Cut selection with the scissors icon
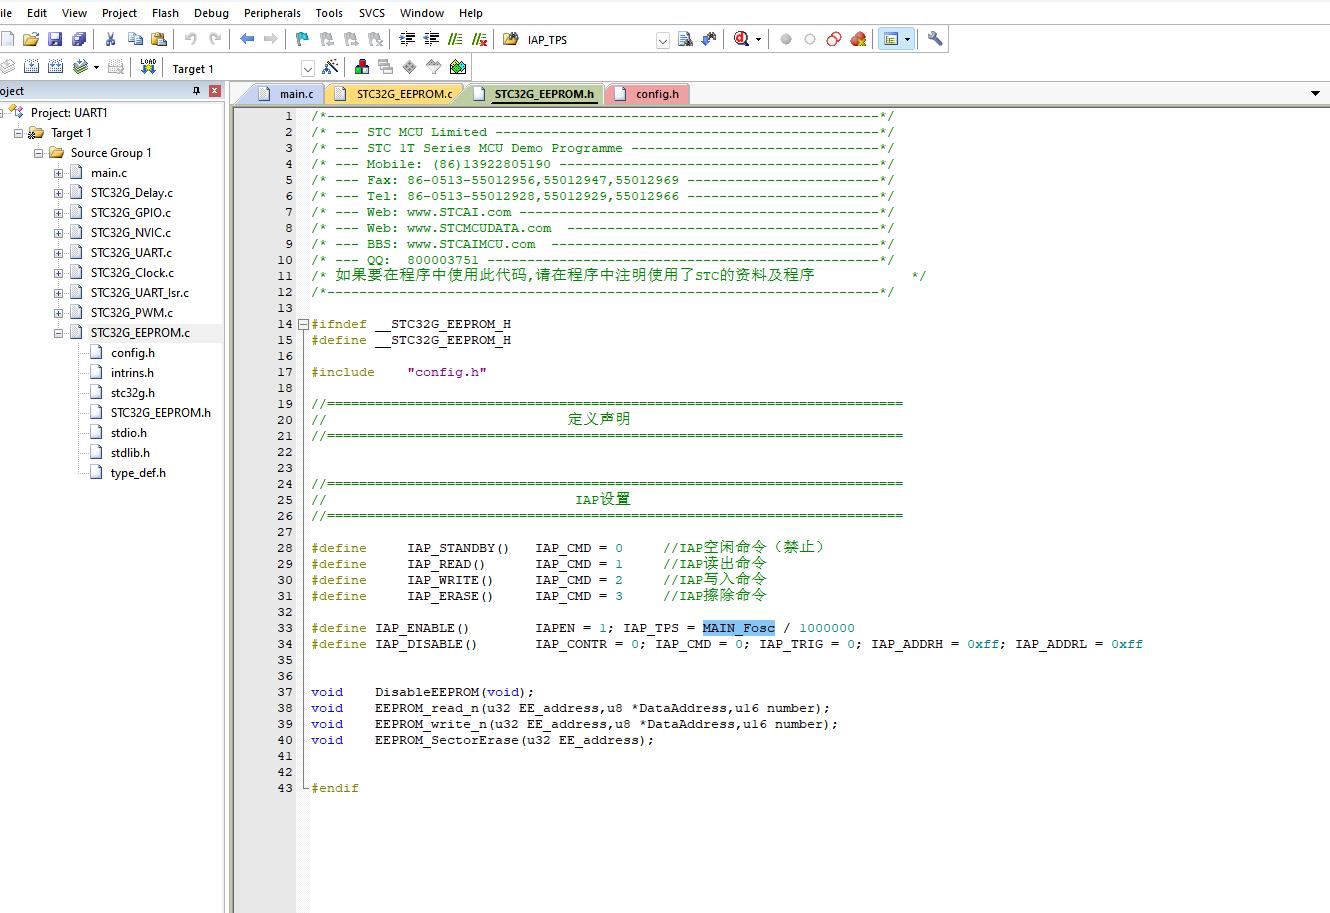Viewport: 1330px width, 913px height. (x=111, y=39)
